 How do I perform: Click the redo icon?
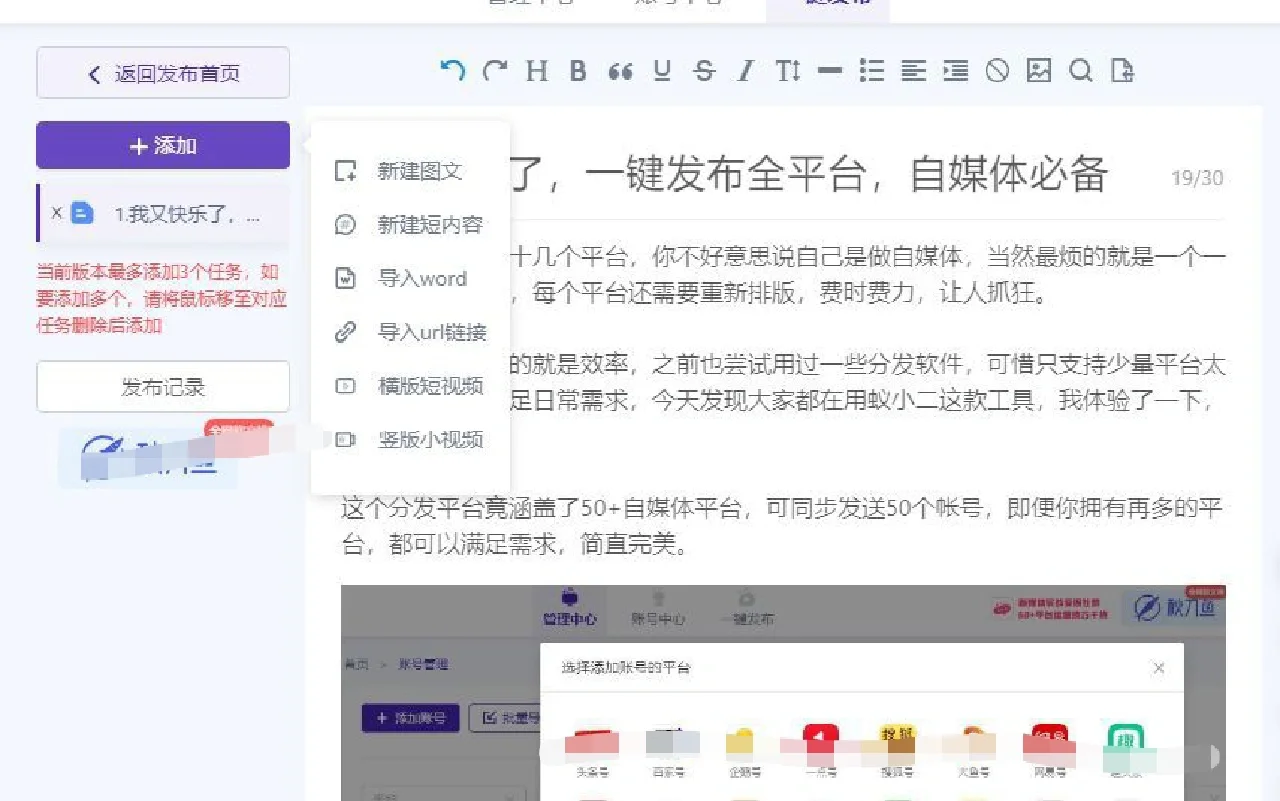494,71
